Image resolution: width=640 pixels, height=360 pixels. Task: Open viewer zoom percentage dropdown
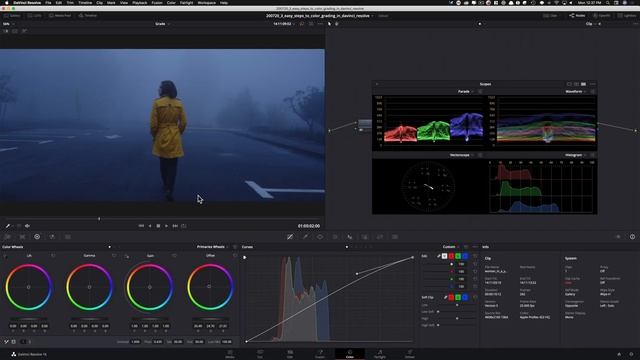[x=8, y=24]
